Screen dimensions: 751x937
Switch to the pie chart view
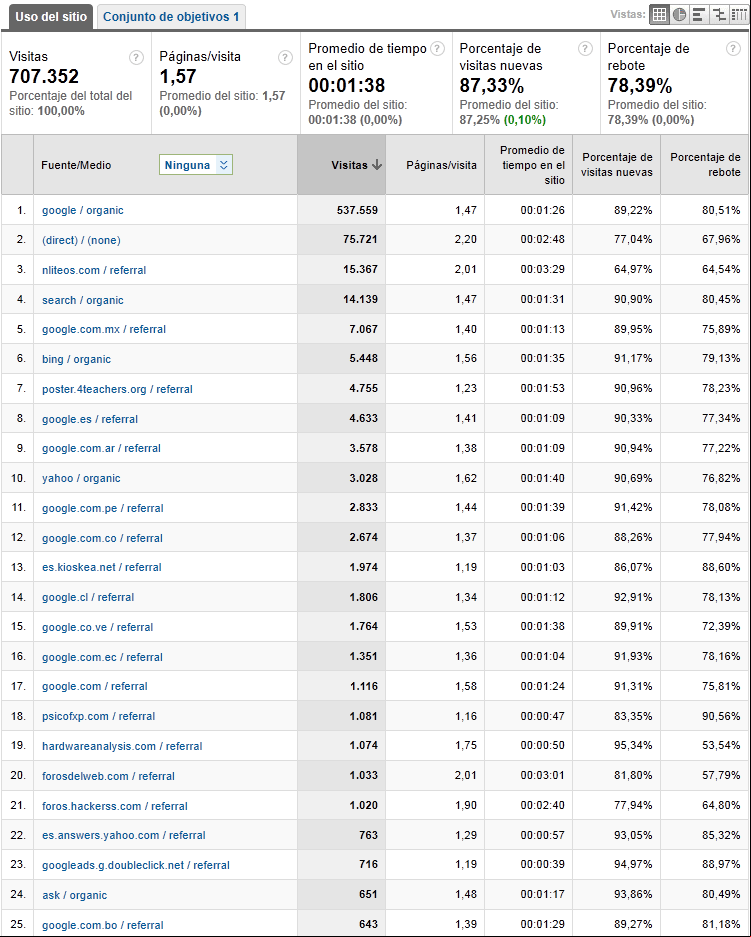[x=679, y=15]
